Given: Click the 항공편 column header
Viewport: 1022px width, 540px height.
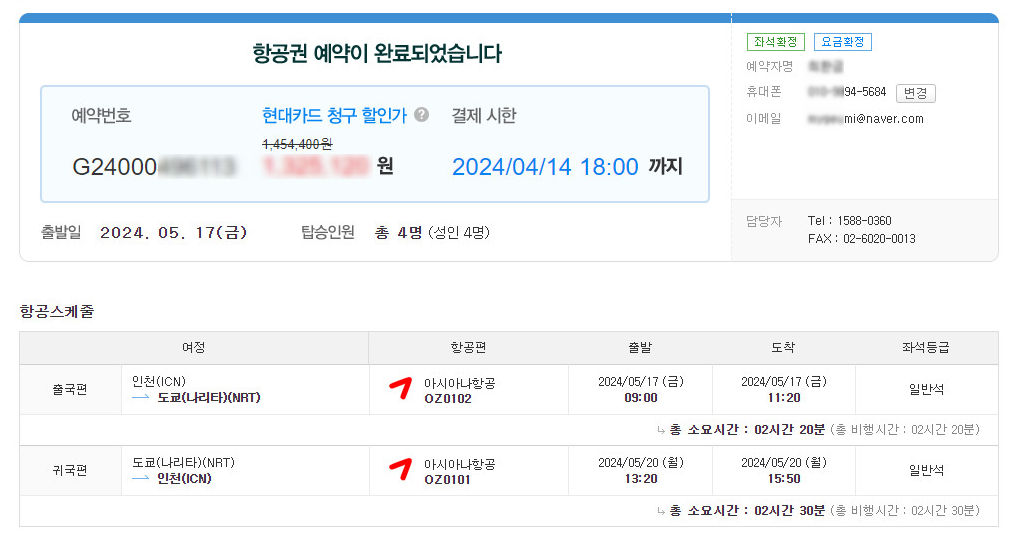Looking at the screenshot, I should pos(468,348).
